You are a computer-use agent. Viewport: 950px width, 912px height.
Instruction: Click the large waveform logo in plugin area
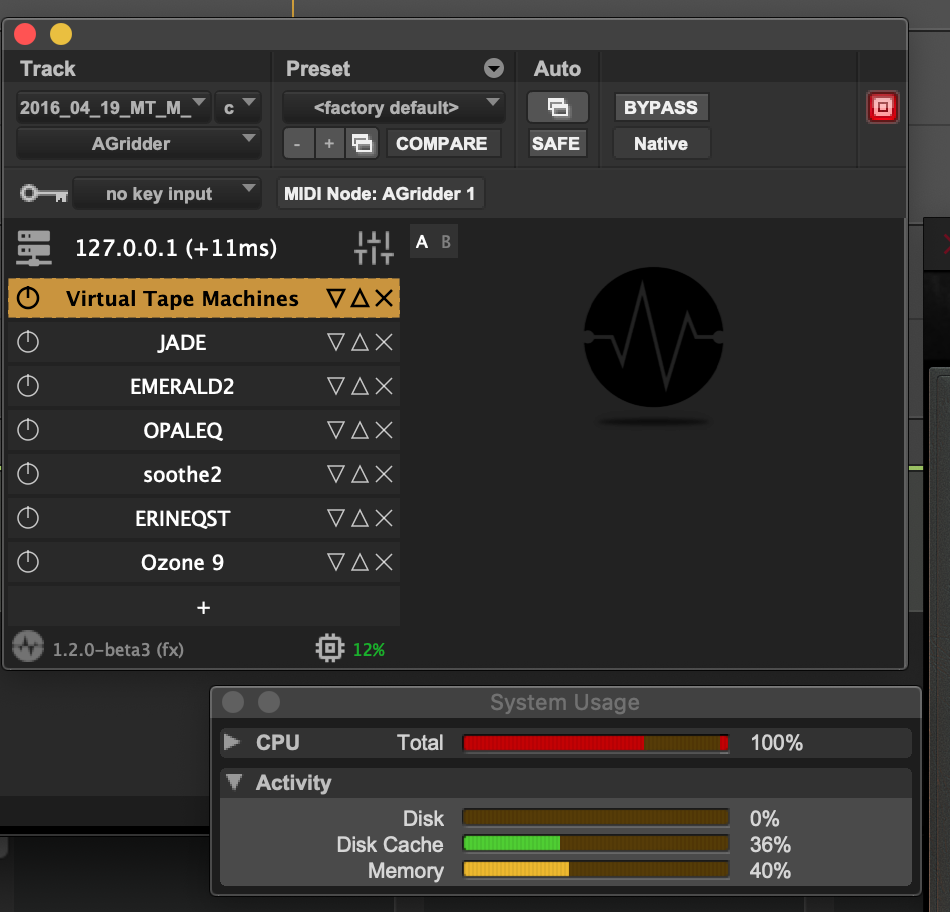(x=653, y=337)
